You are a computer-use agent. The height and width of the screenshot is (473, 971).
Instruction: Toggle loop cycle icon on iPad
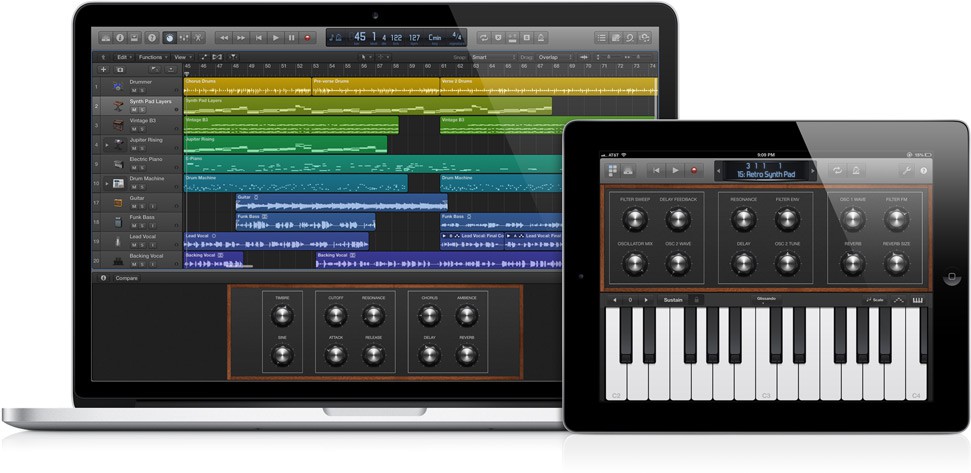click(x=837, y=170)
